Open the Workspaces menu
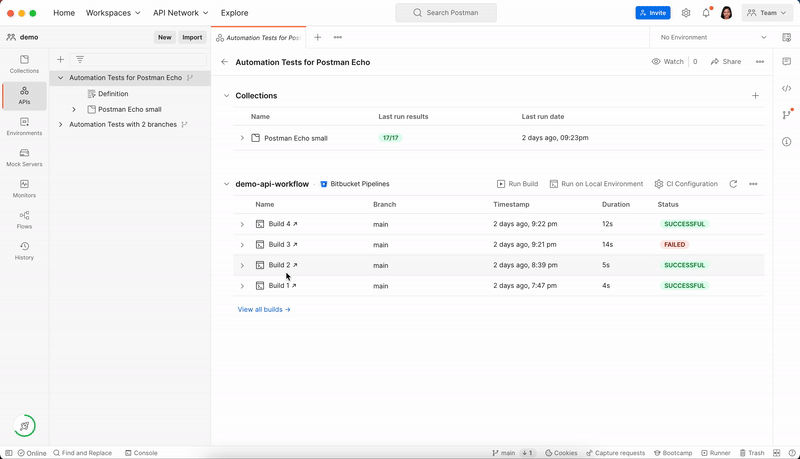 tap(113, 13)
